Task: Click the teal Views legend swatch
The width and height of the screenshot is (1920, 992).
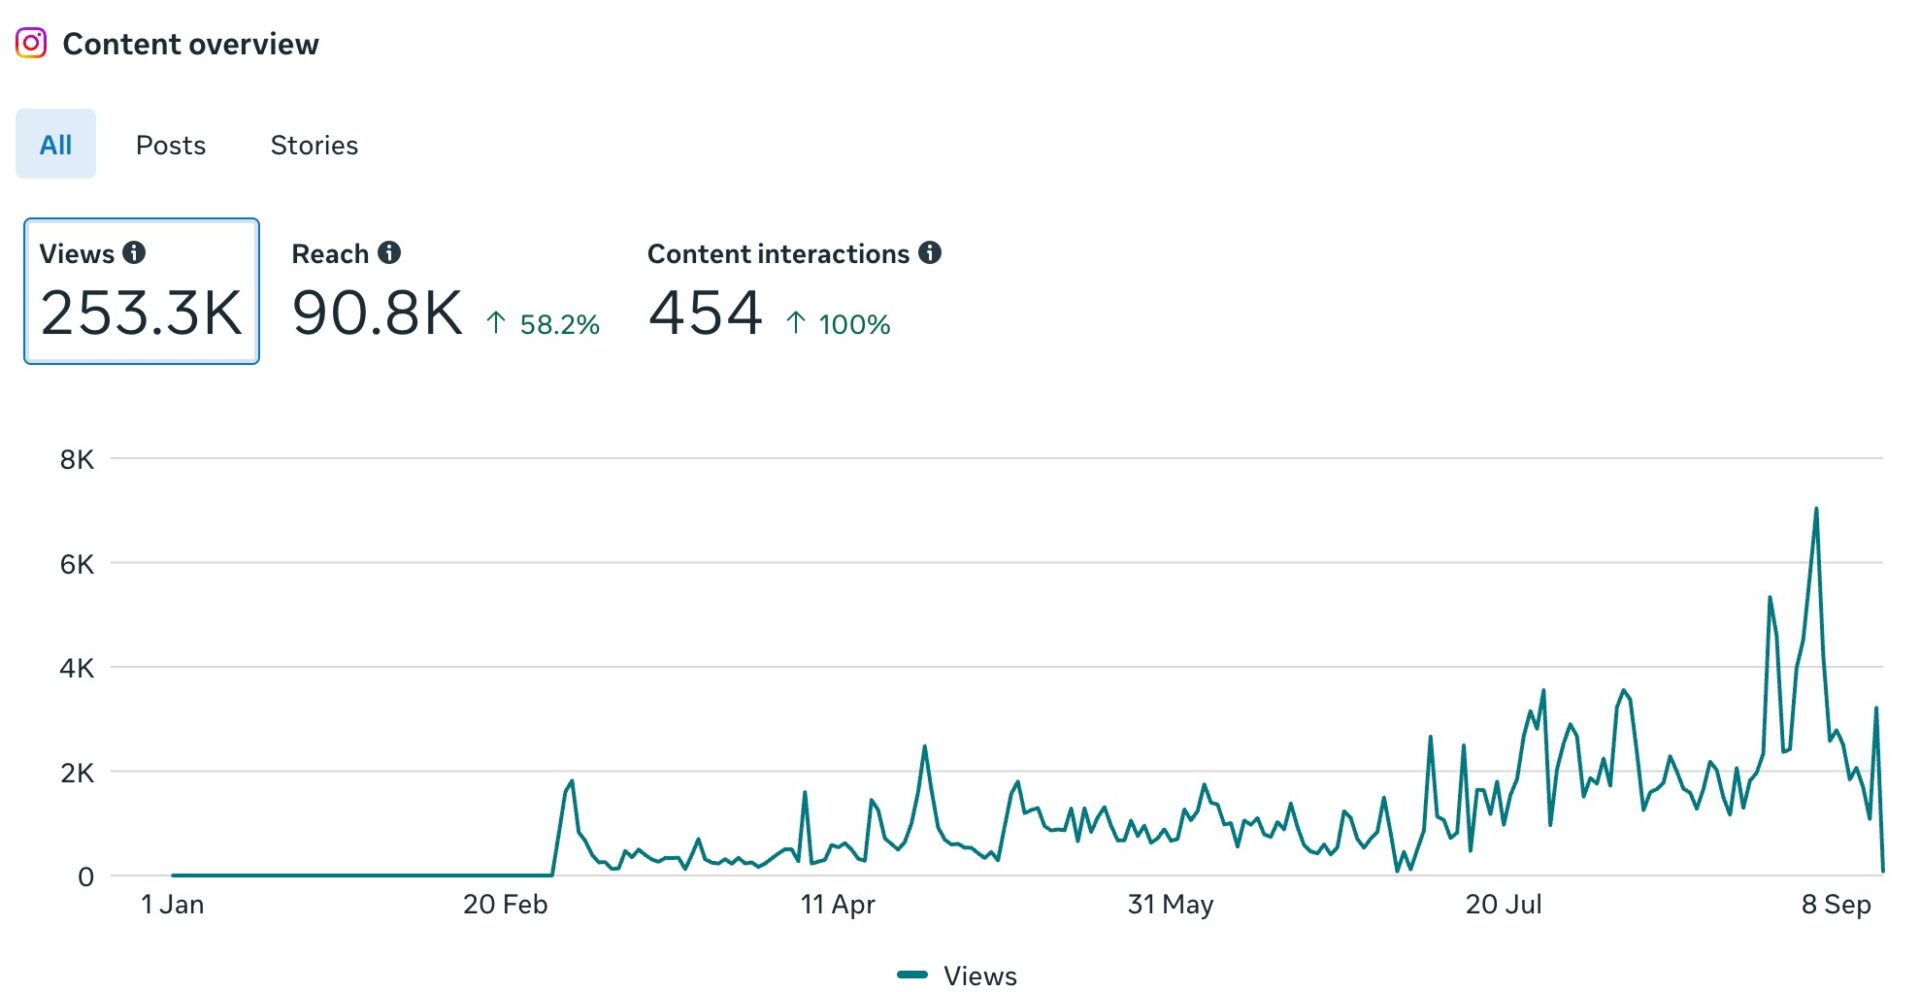Action: tap(912, 975)
